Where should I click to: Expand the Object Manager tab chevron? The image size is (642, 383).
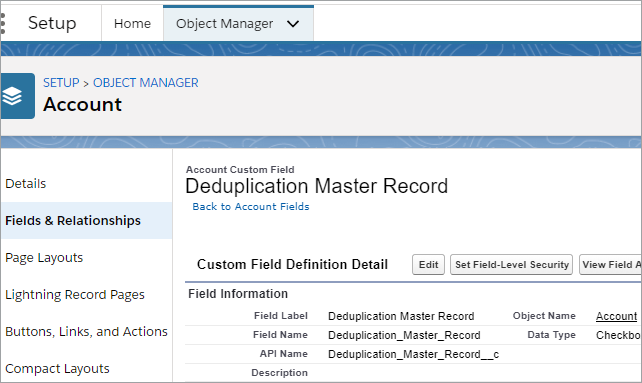pyautogui.click(x=293, y=24)
